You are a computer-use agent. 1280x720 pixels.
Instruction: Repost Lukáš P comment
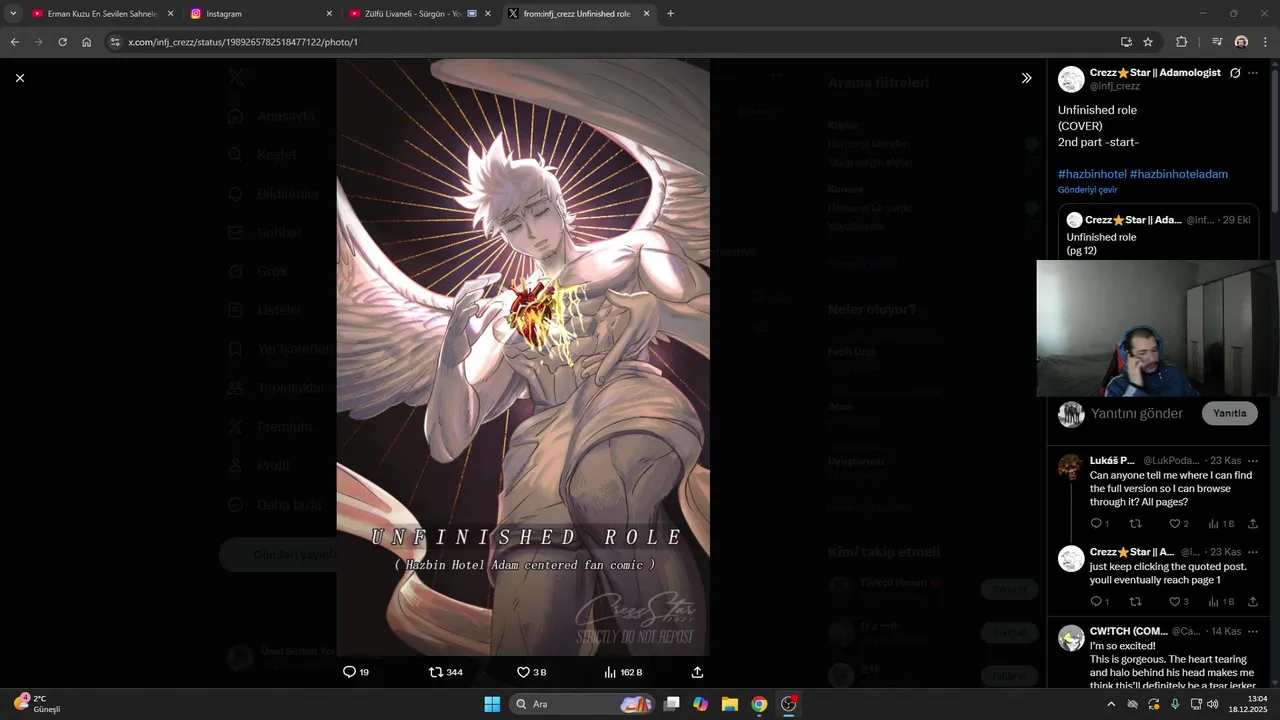1135,524
